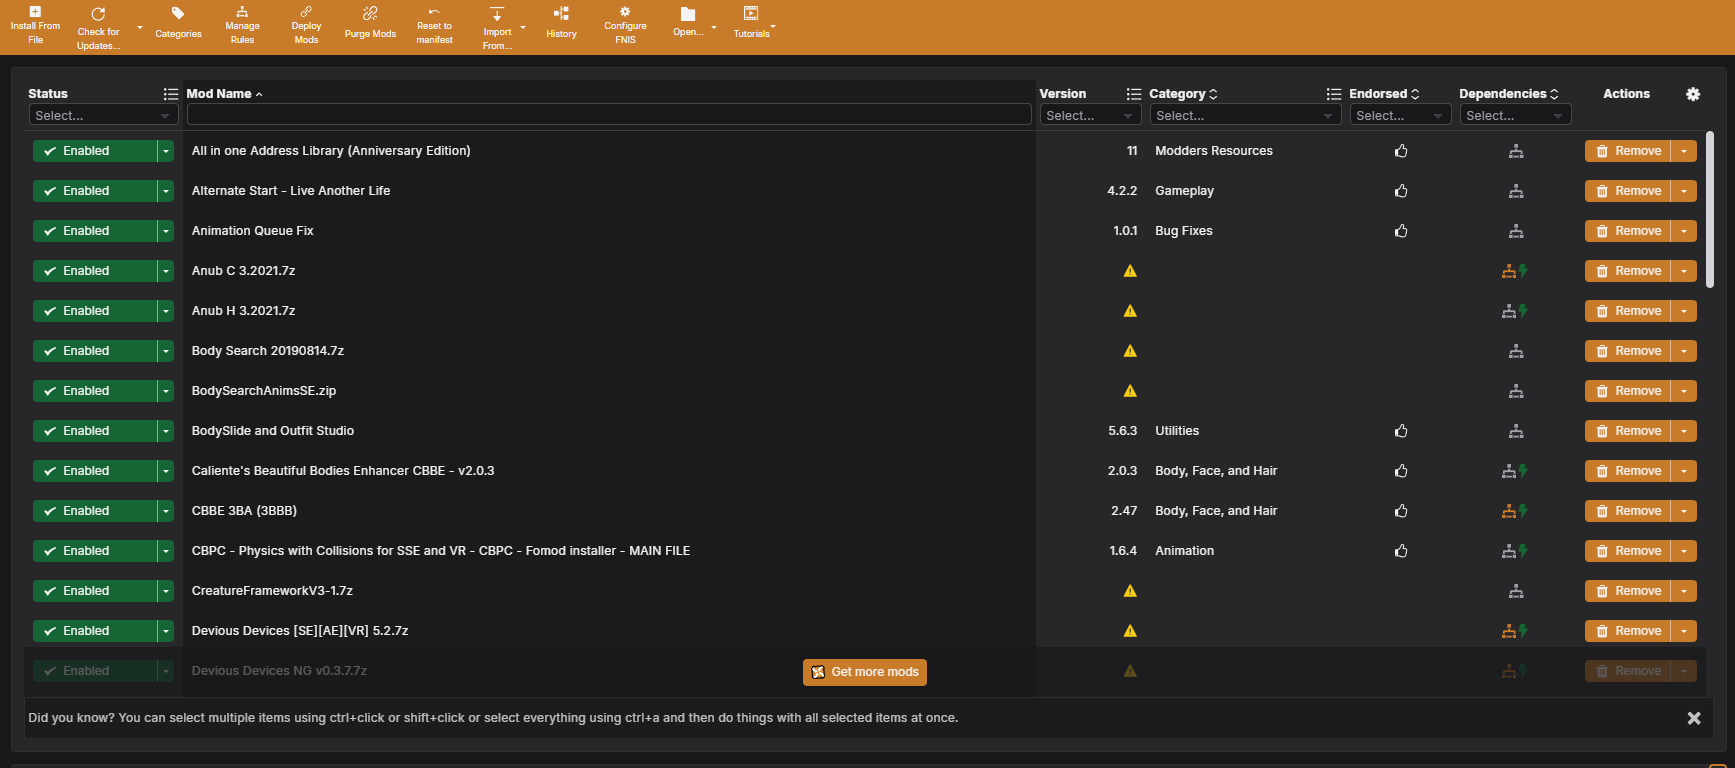Viewport: 1735px width, 768px height.
Task: Open Status filter Select dropdown
Action: tap(103, 116)
